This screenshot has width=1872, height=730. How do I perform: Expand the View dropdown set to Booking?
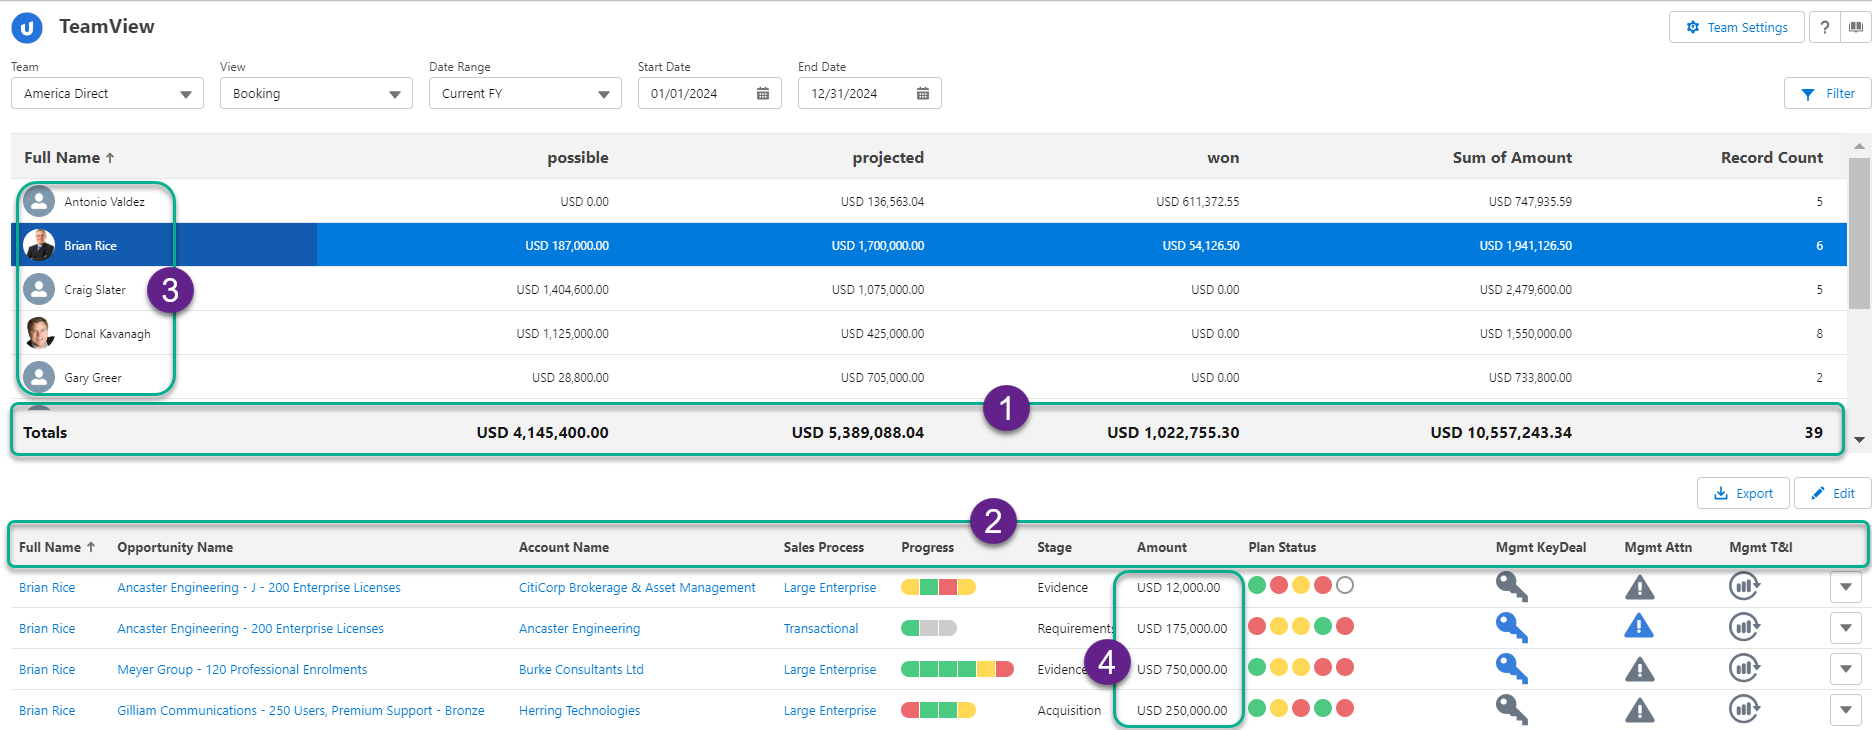316,94
